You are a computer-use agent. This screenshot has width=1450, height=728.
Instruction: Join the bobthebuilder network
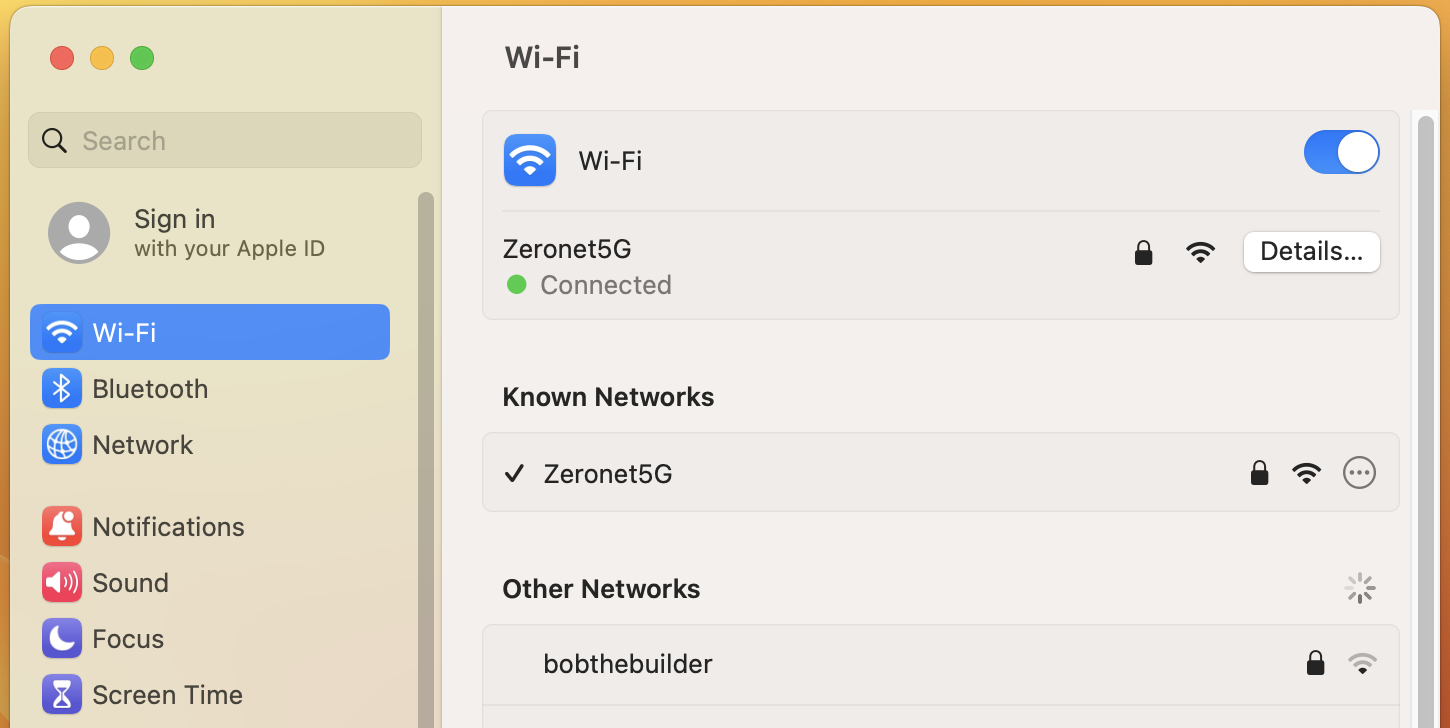point(941,664)
